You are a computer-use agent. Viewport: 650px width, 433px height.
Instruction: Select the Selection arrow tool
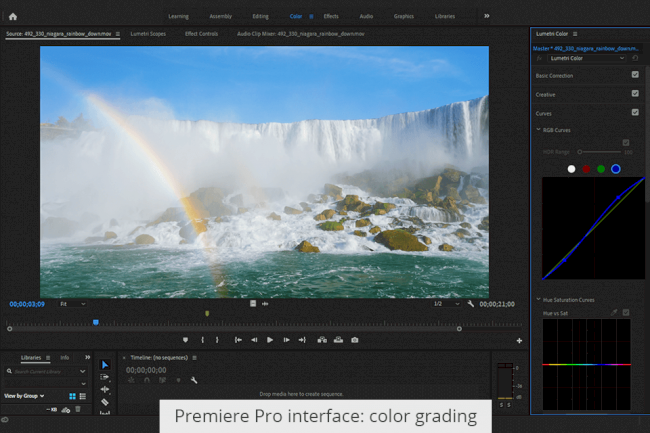[x=105, y=365]
